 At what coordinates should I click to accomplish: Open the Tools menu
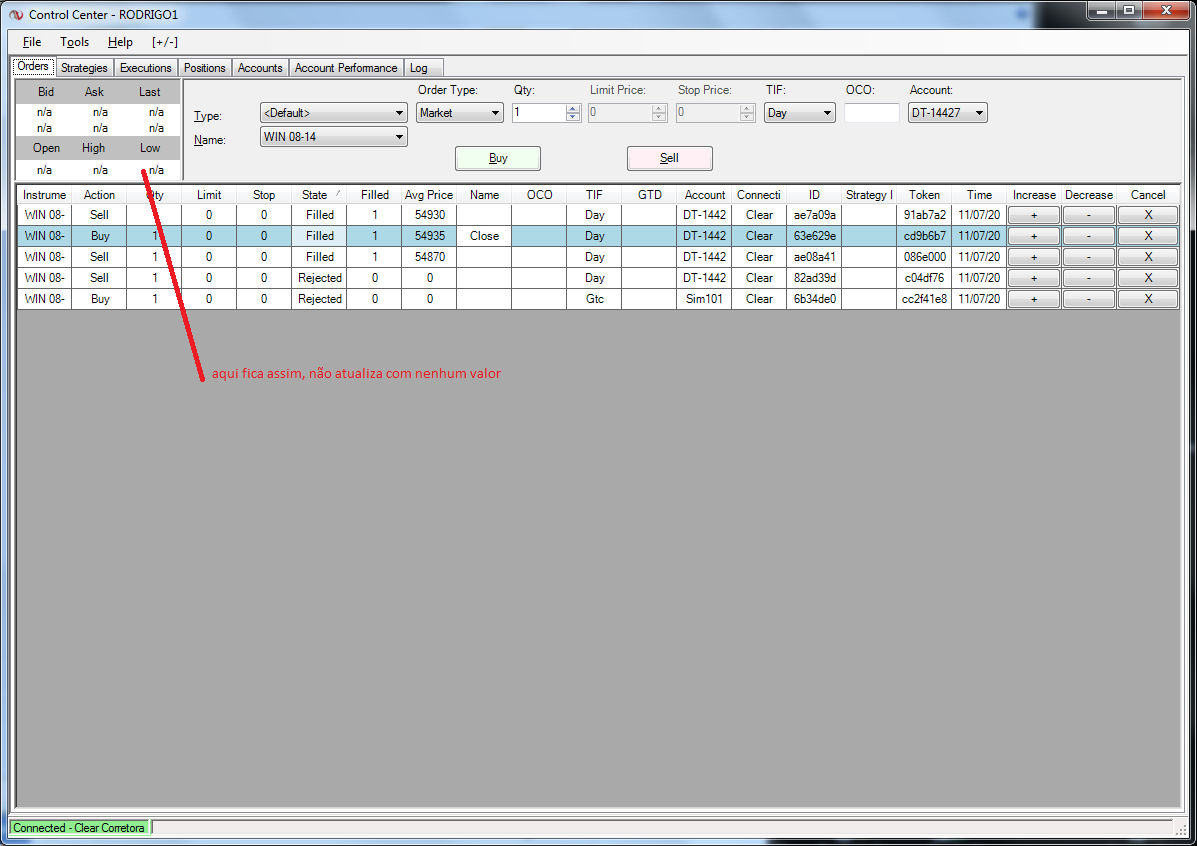(x=74, y=42)
